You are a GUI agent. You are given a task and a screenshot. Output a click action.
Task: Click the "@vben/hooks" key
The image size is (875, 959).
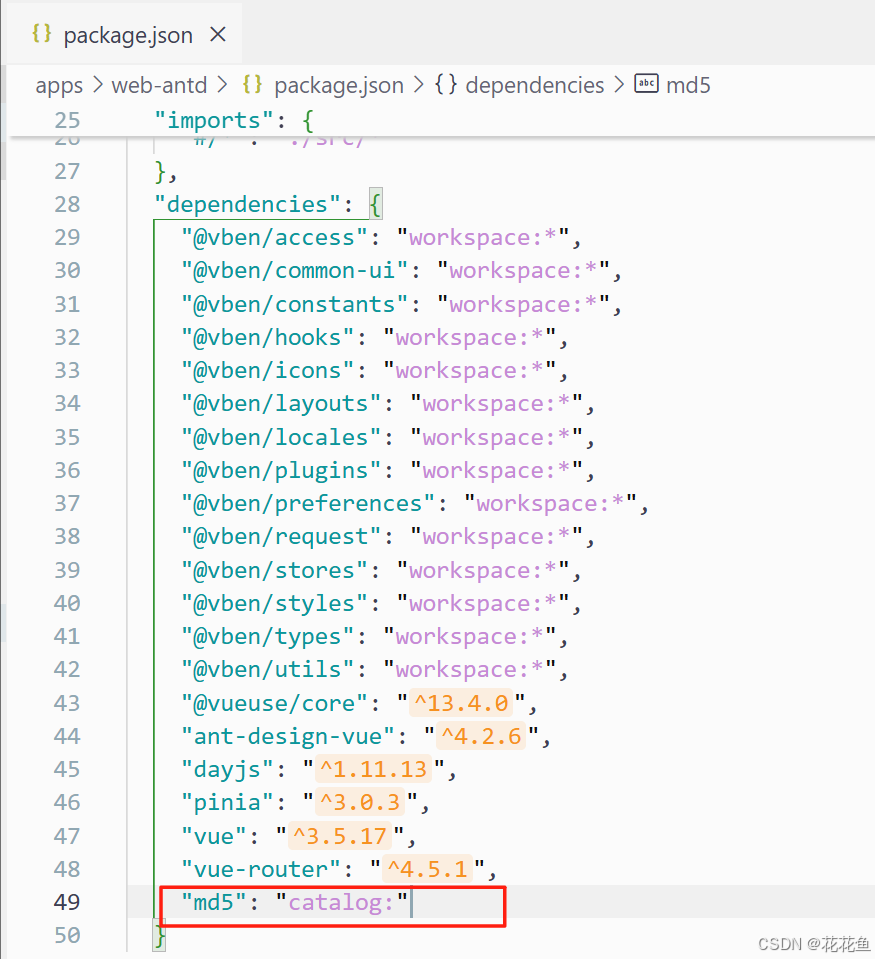(268, 337)
